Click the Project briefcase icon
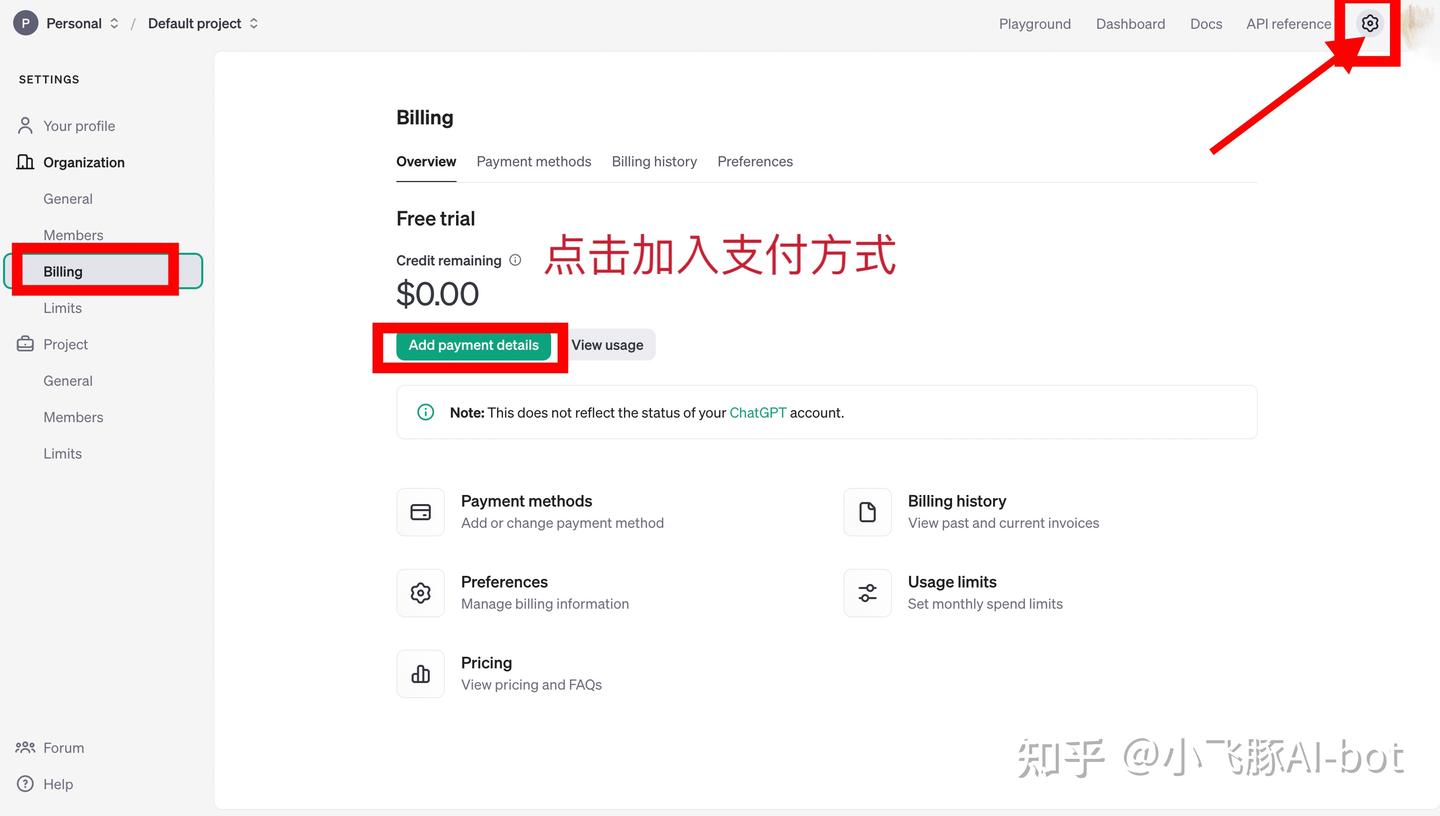 click(x=23, y=344)
